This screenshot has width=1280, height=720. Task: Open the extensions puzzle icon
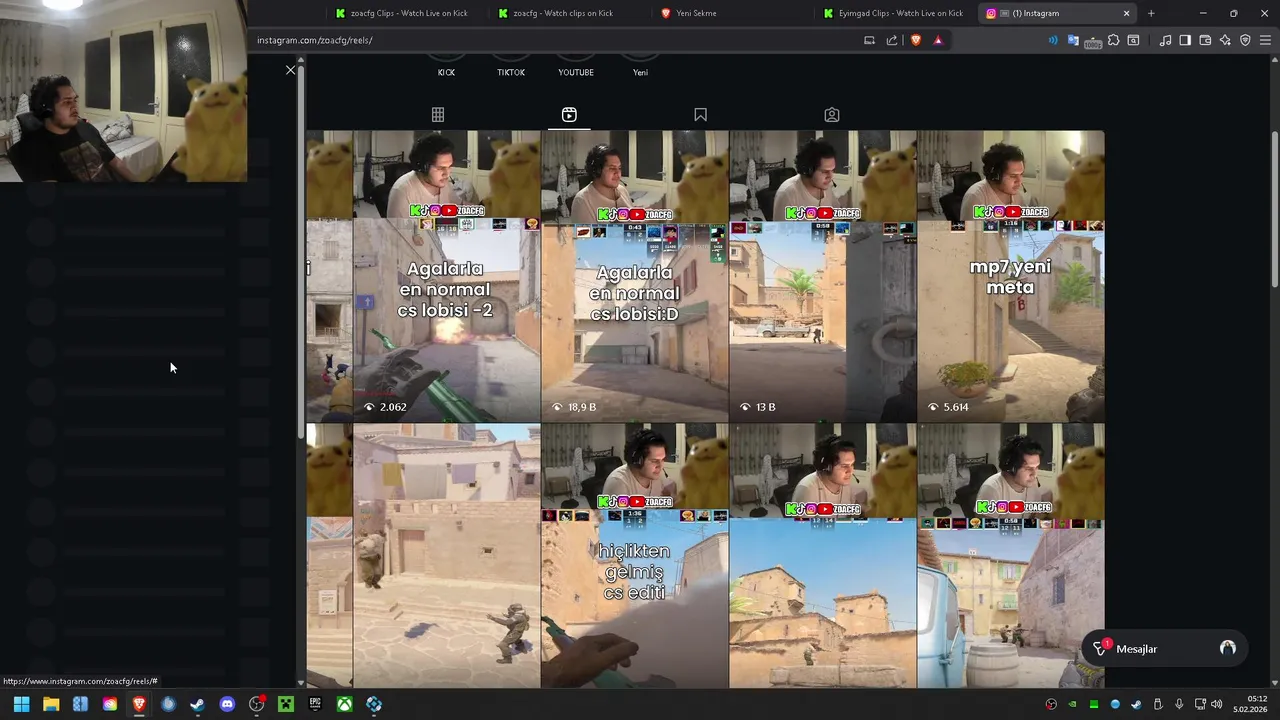coord(1113,40)
